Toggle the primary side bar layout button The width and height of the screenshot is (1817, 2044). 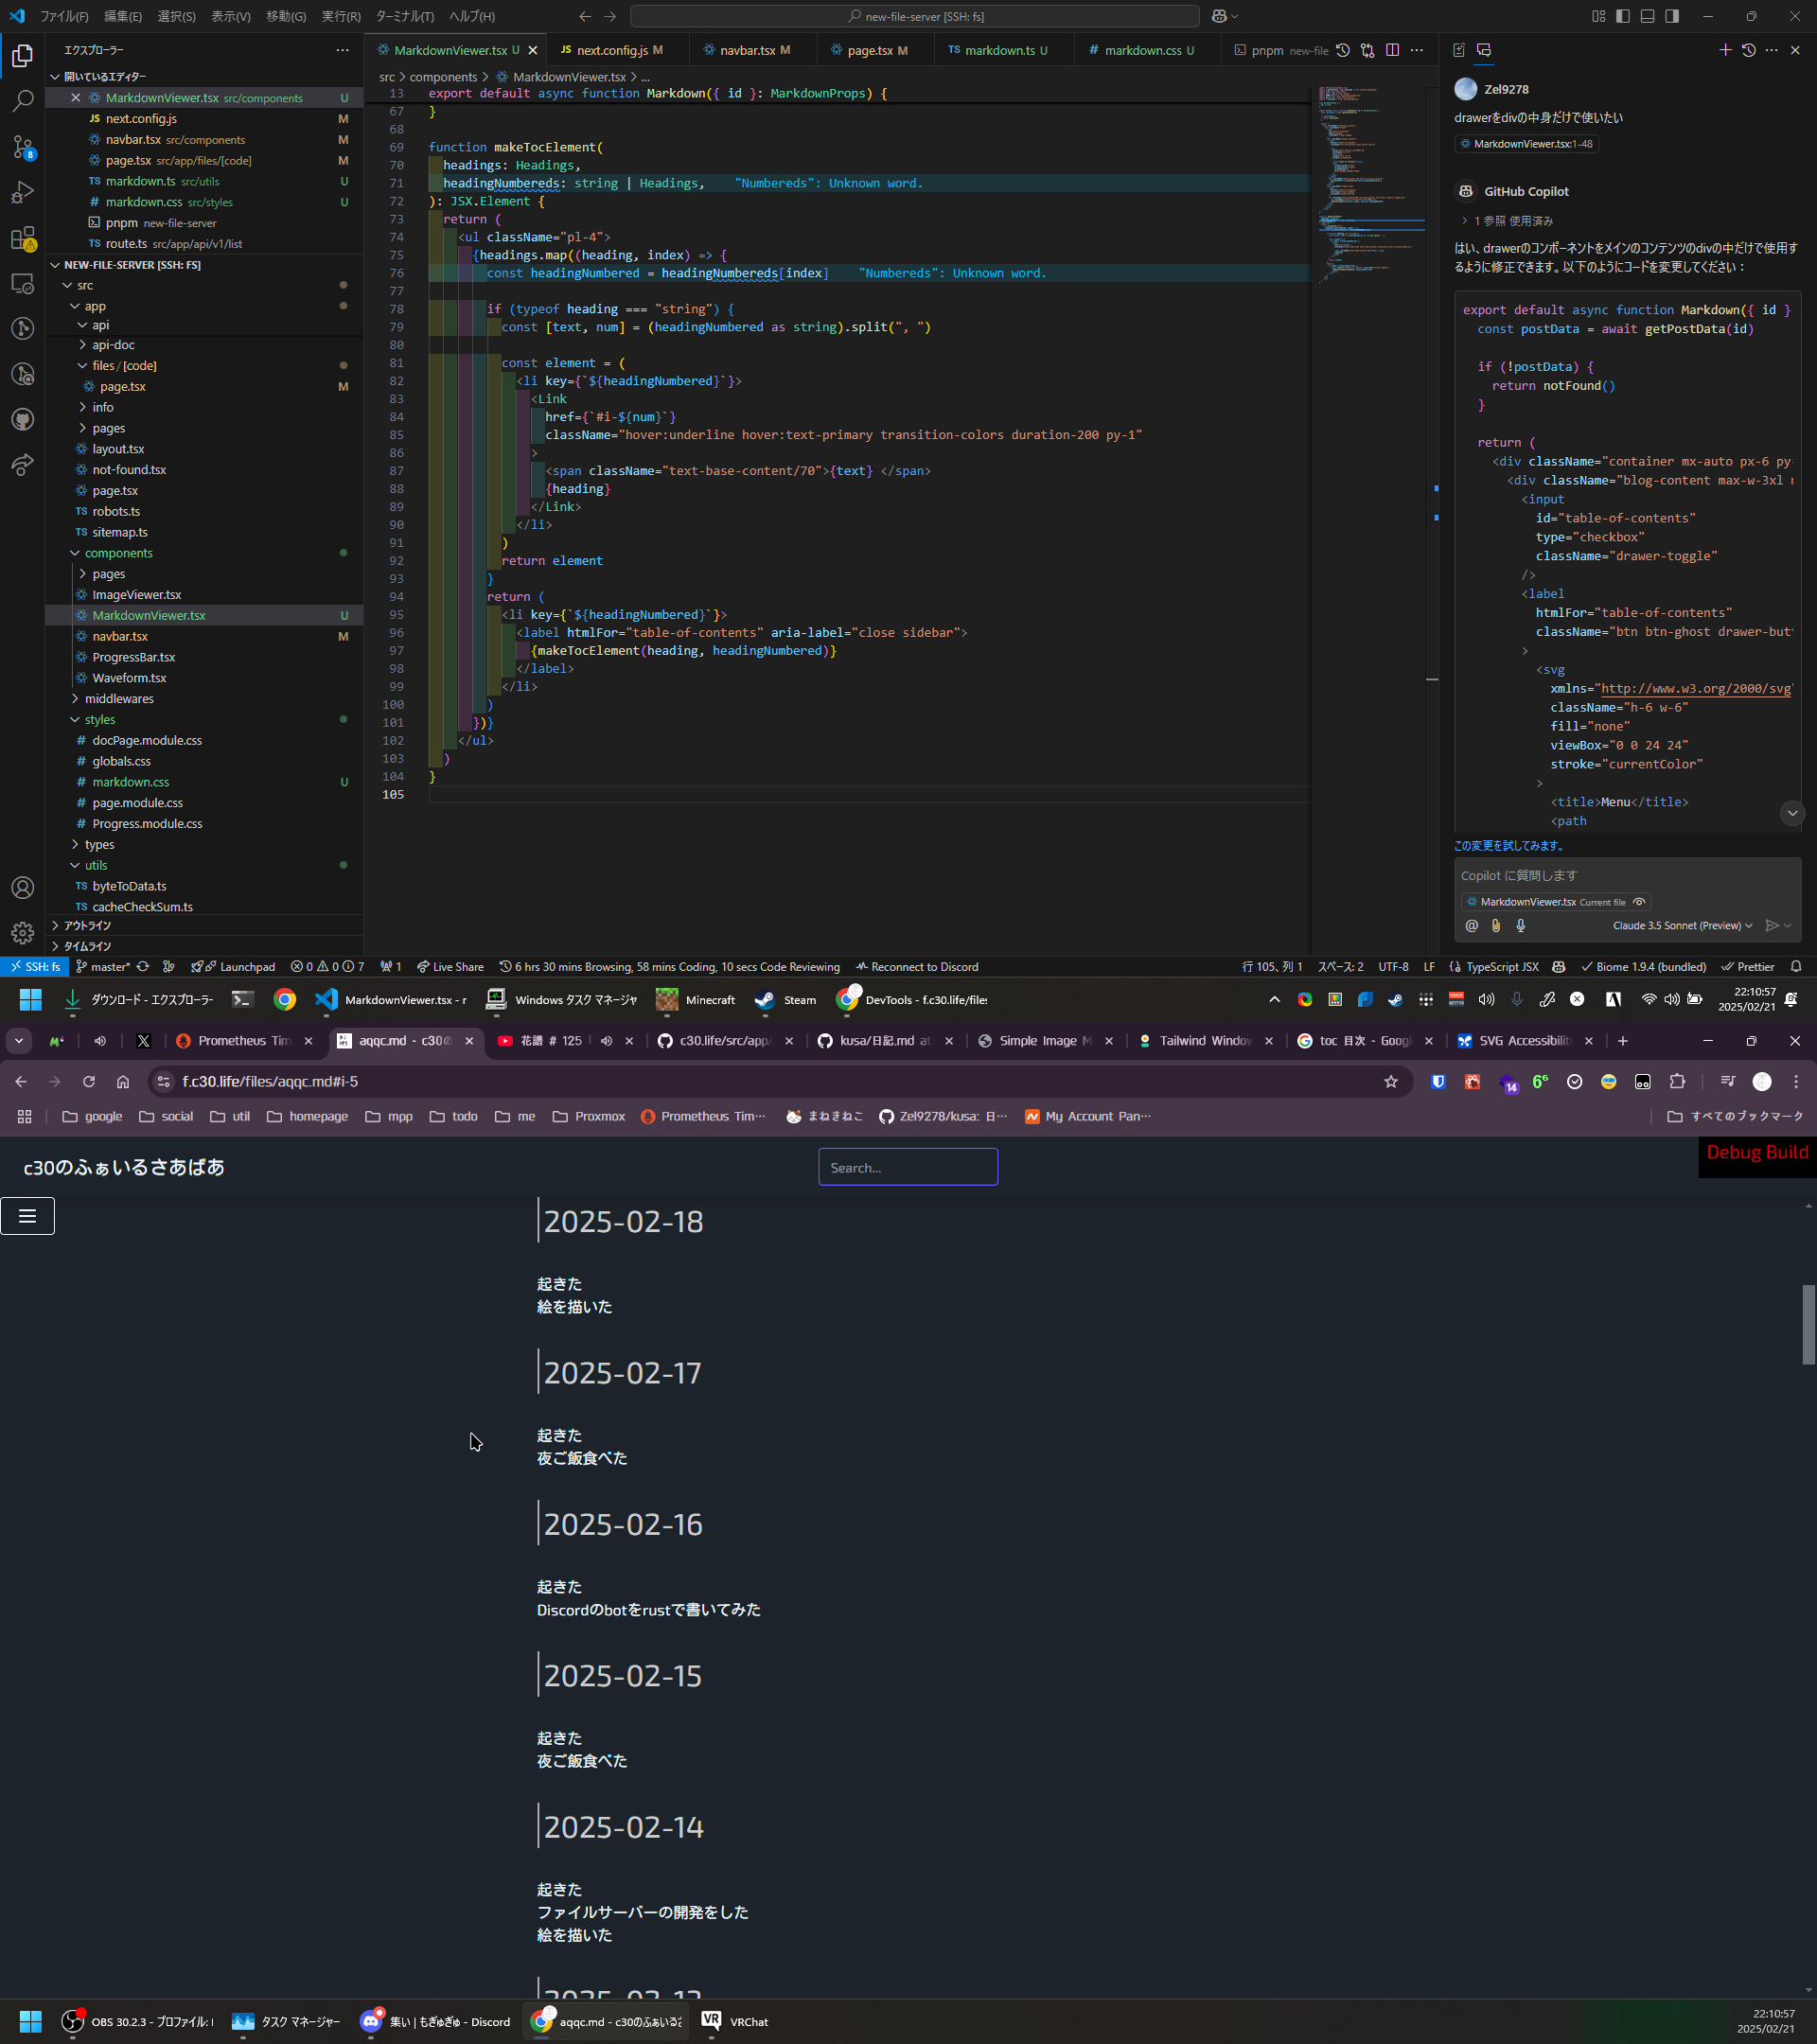click(1622, 16)
